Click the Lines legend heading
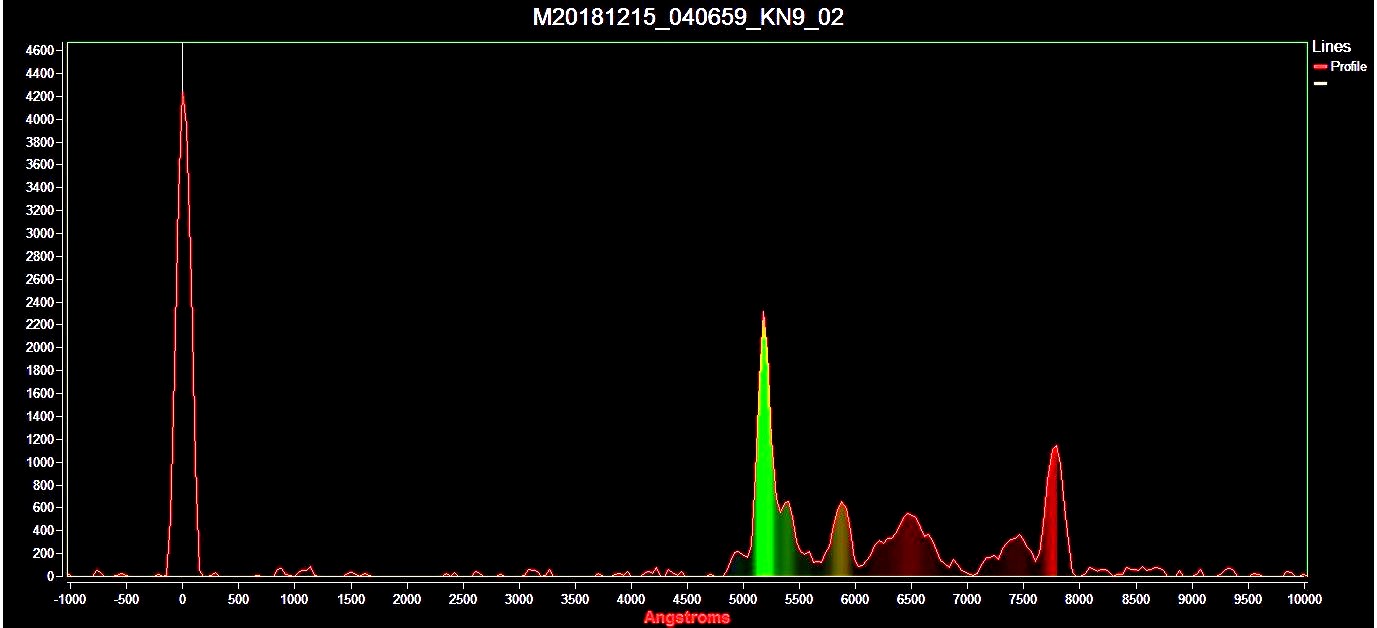Screen dimensions: 1377x628 tap(1331, 47)
